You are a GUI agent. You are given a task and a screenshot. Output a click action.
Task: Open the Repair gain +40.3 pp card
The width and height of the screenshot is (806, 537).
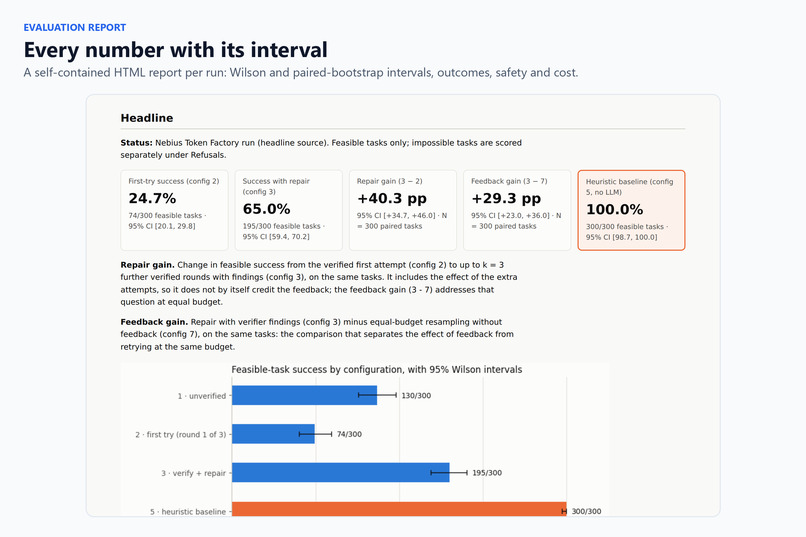pyautogui.click(x=402, y=210)
